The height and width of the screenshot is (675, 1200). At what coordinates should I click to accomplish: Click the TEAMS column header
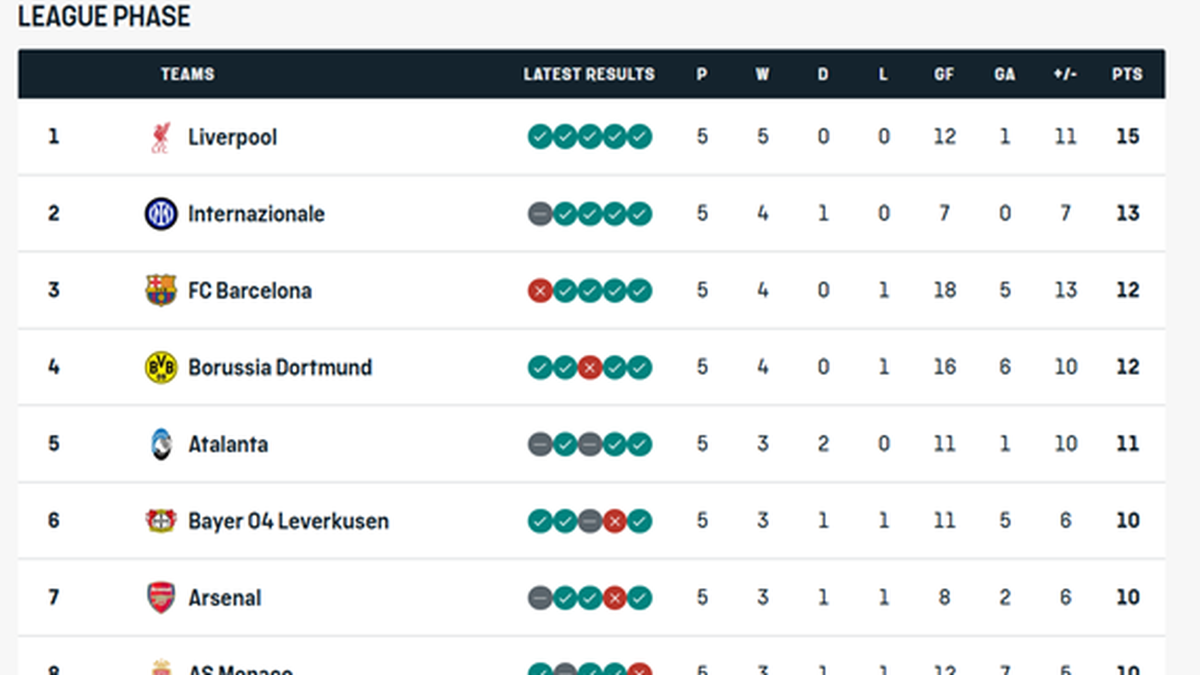click(188, 74)
